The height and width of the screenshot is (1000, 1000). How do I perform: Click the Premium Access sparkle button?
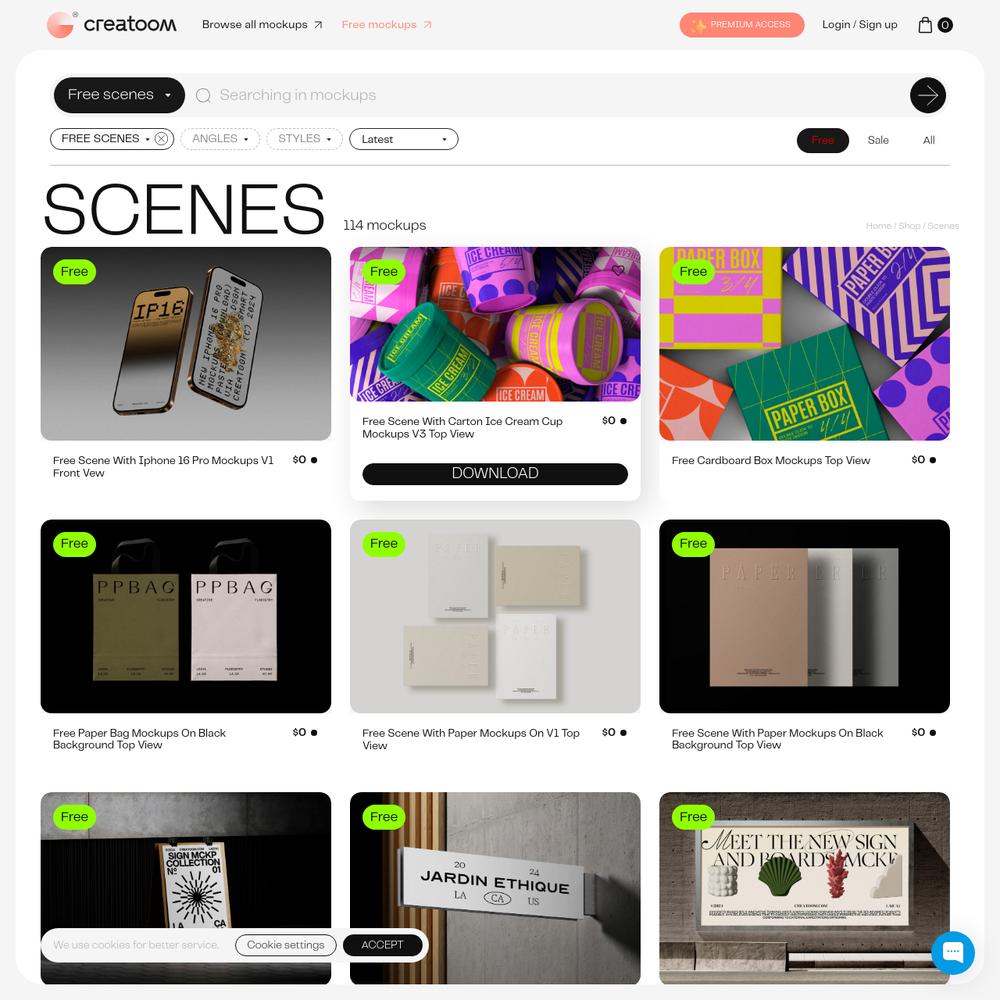pyautogui.click(x=742, y=25)
